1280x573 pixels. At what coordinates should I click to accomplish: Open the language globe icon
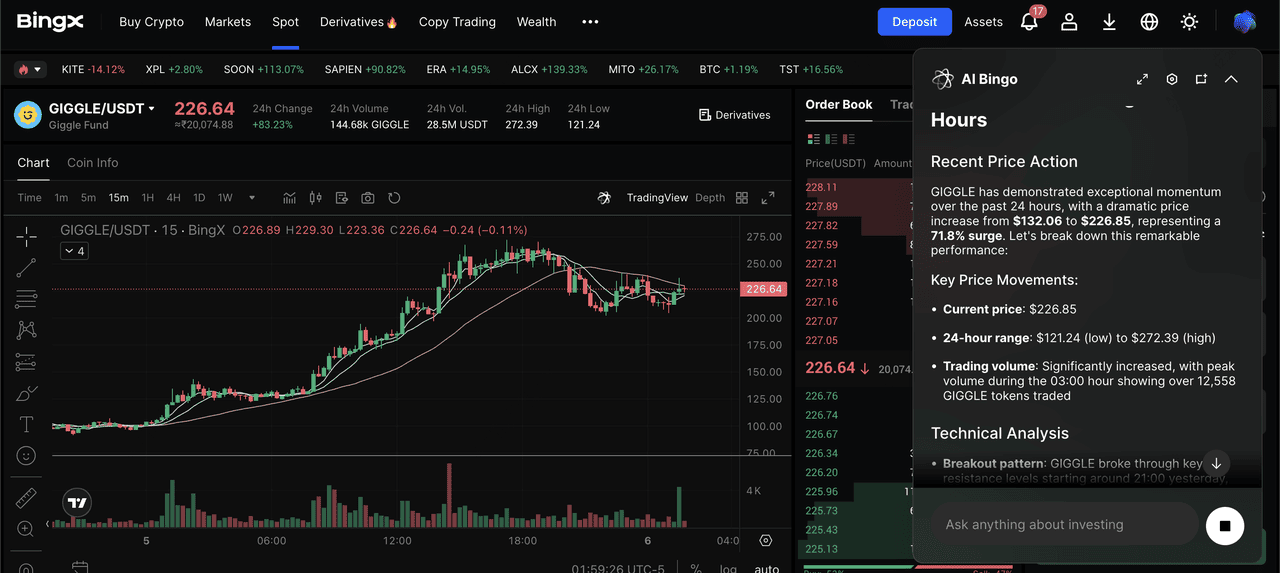pyautogui.click(x=1149, y=21)
